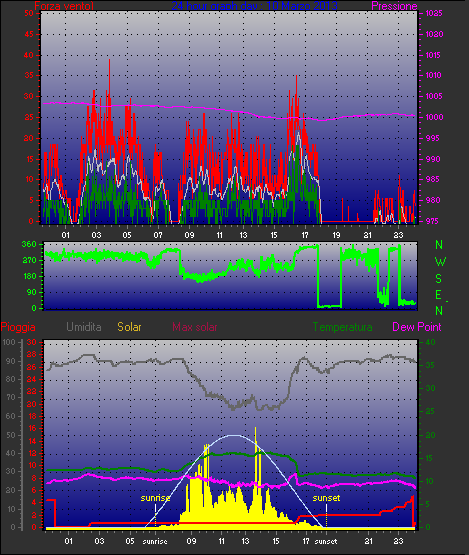Click the 'Umidita' humidity legend label
This screenshot has width=469, height=555.
84,327
